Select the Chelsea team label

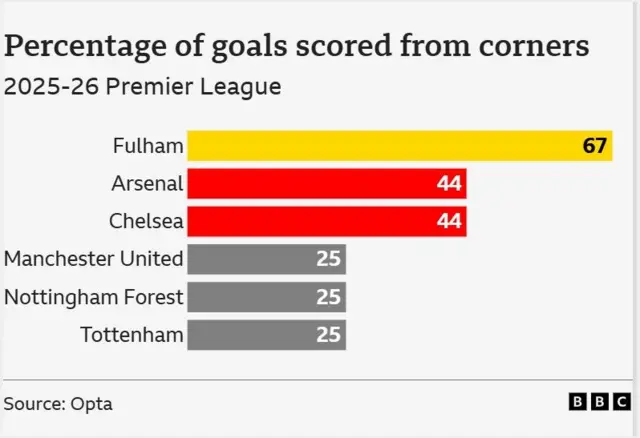point(147,221)
